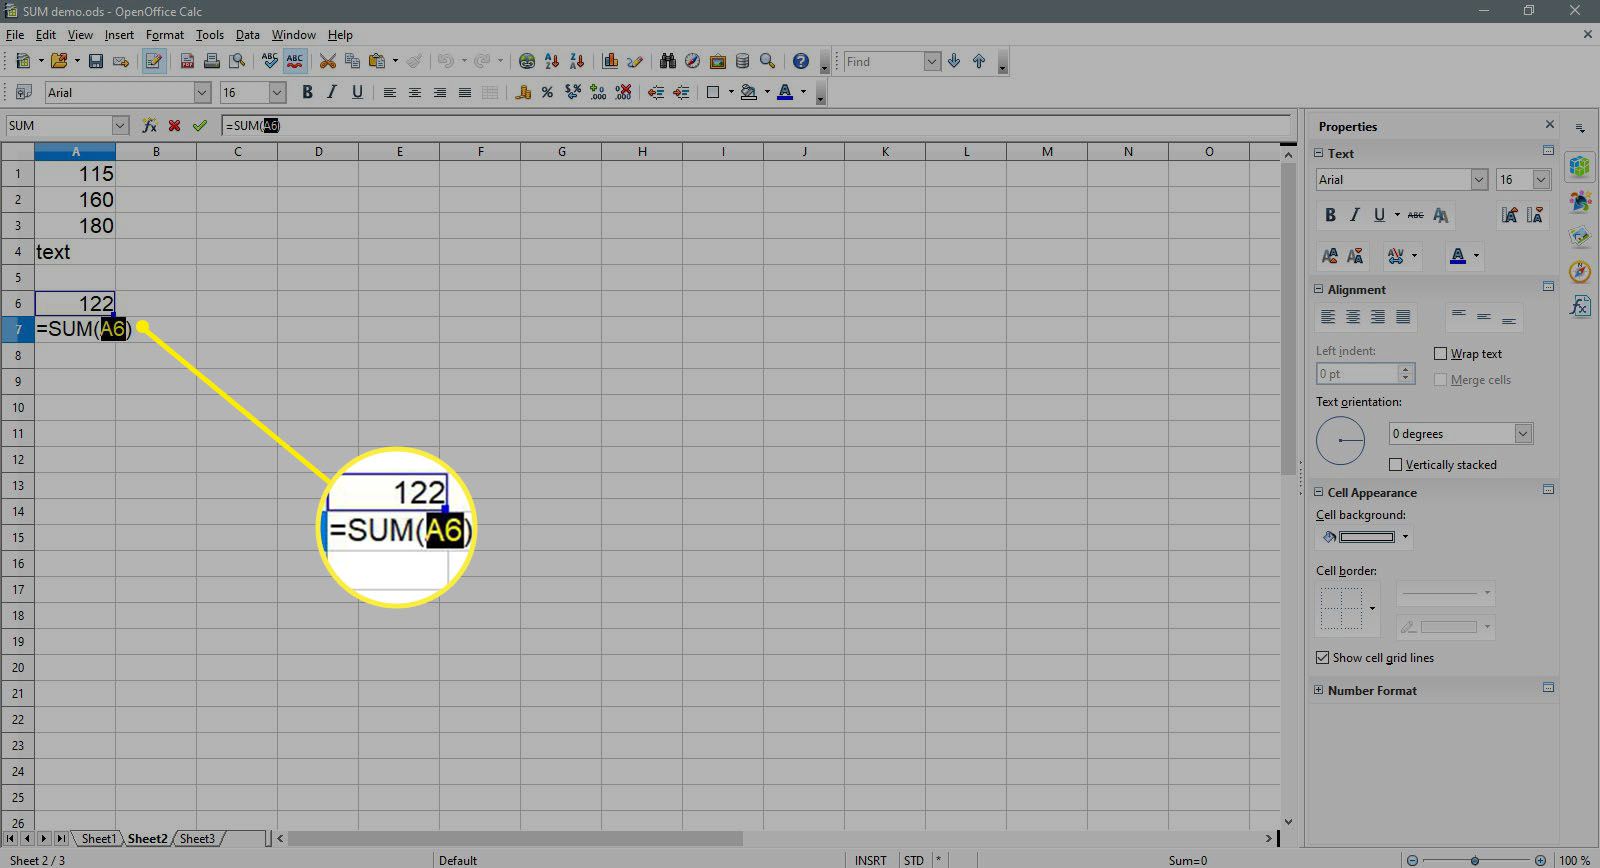Open the Find field dropdown arrow

[932, 62]
